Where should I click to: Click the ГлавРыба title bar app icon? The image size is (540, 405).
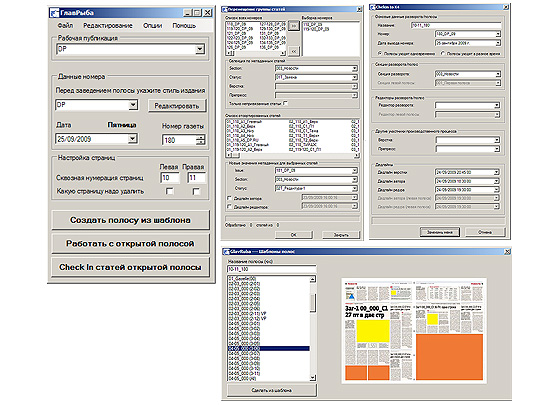[54, 13]
